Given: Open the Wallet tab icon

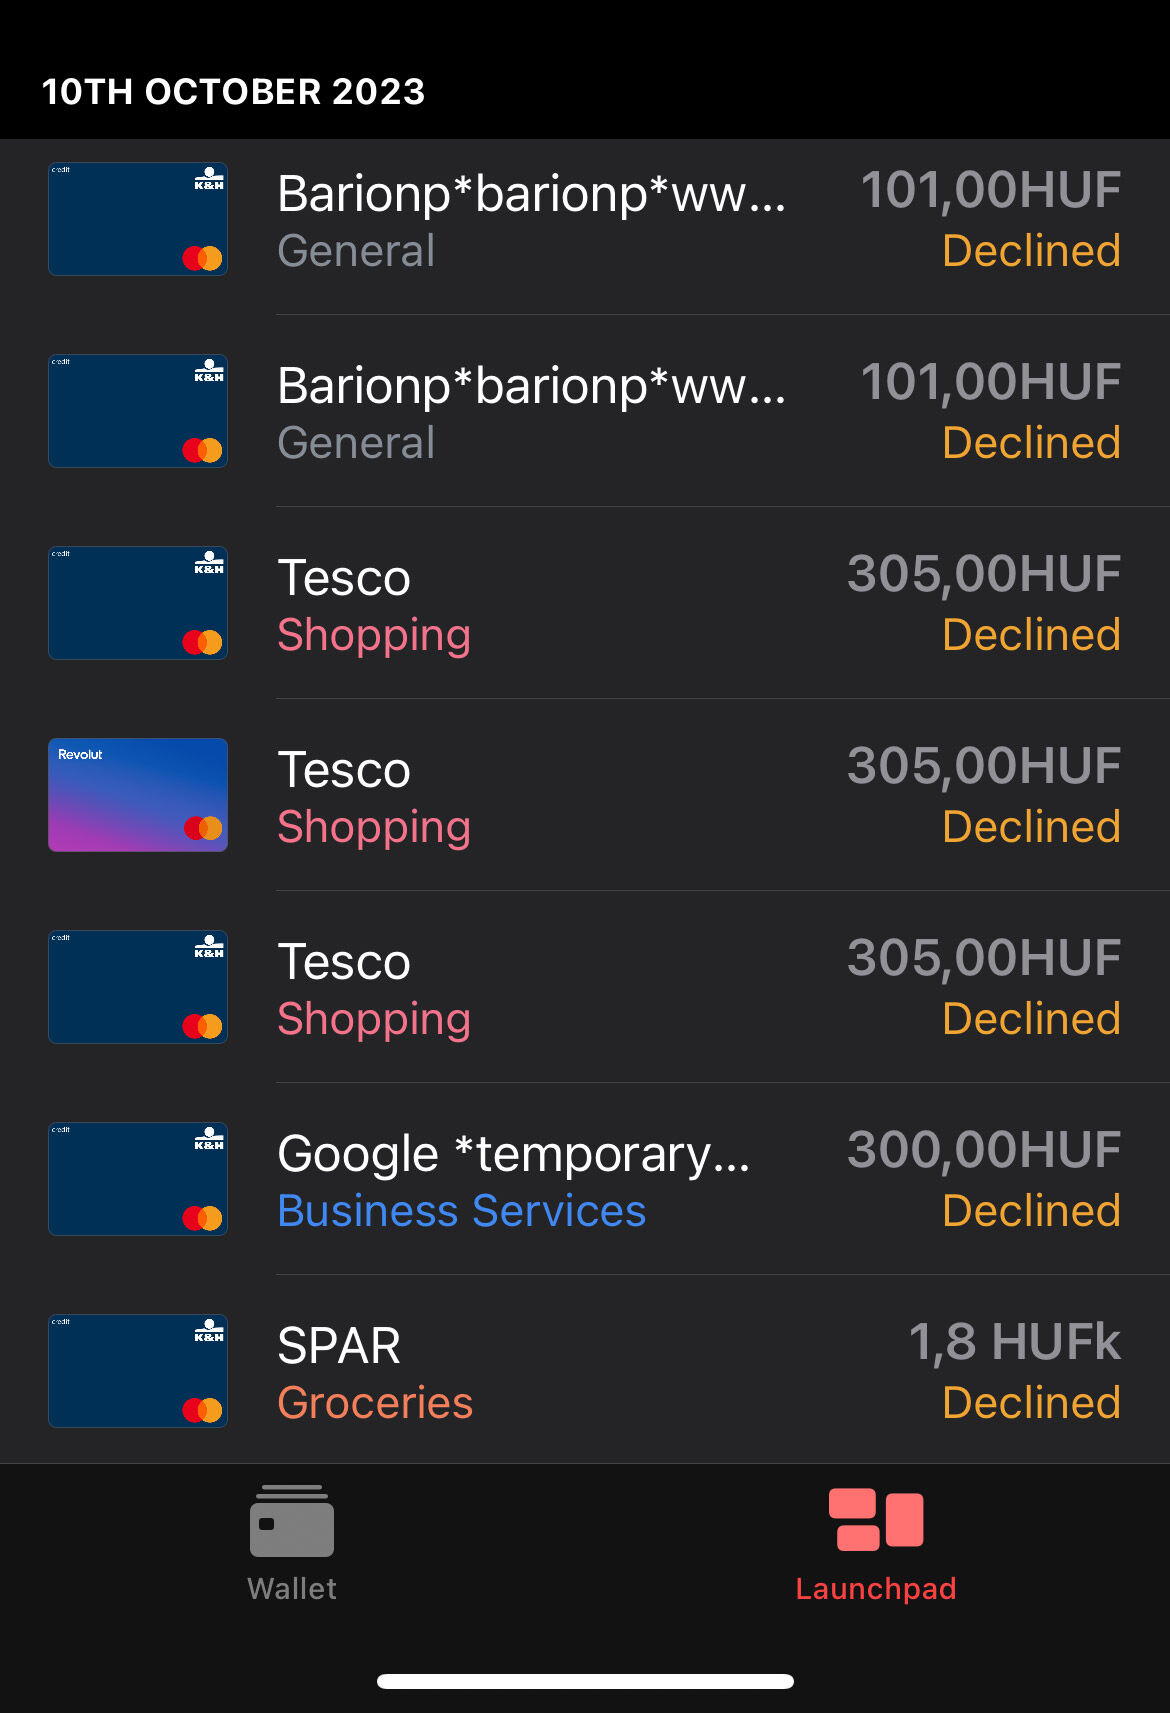Looking at the screenshot, I should [x=292, y=1521].
